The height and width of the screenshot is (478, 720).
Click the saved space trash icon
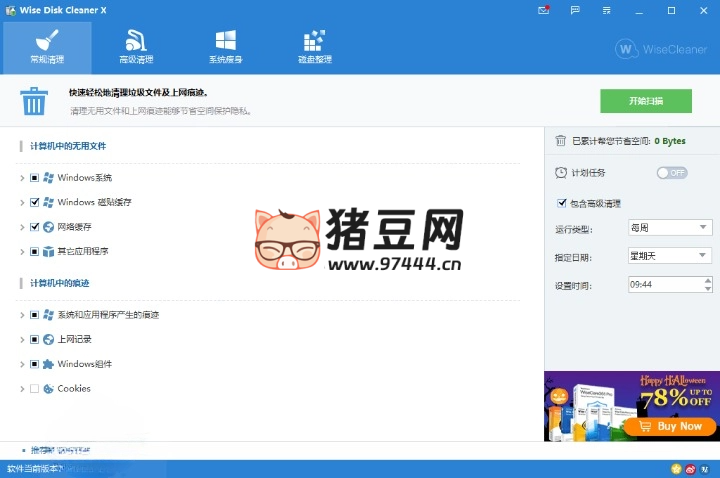(561, 141)
